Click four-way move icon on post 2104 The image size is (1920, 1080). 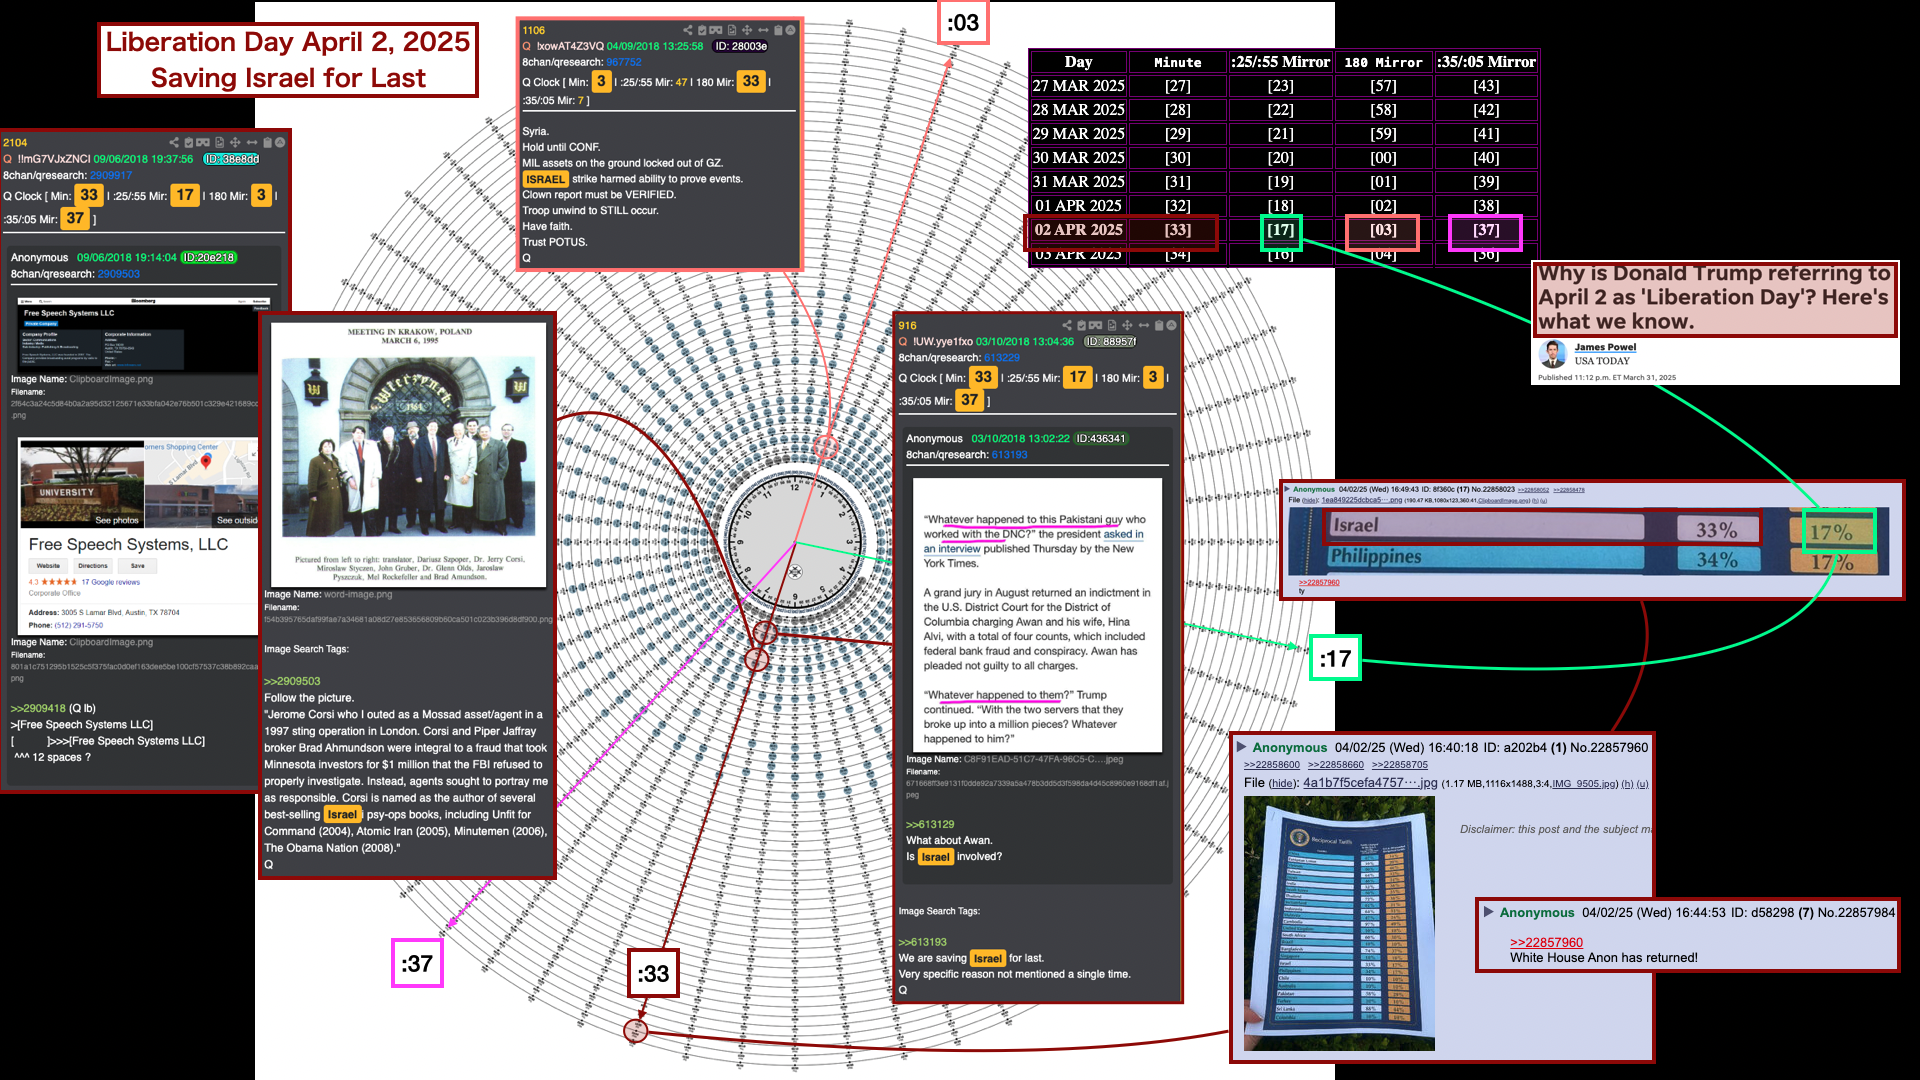[x=235, y=143]
